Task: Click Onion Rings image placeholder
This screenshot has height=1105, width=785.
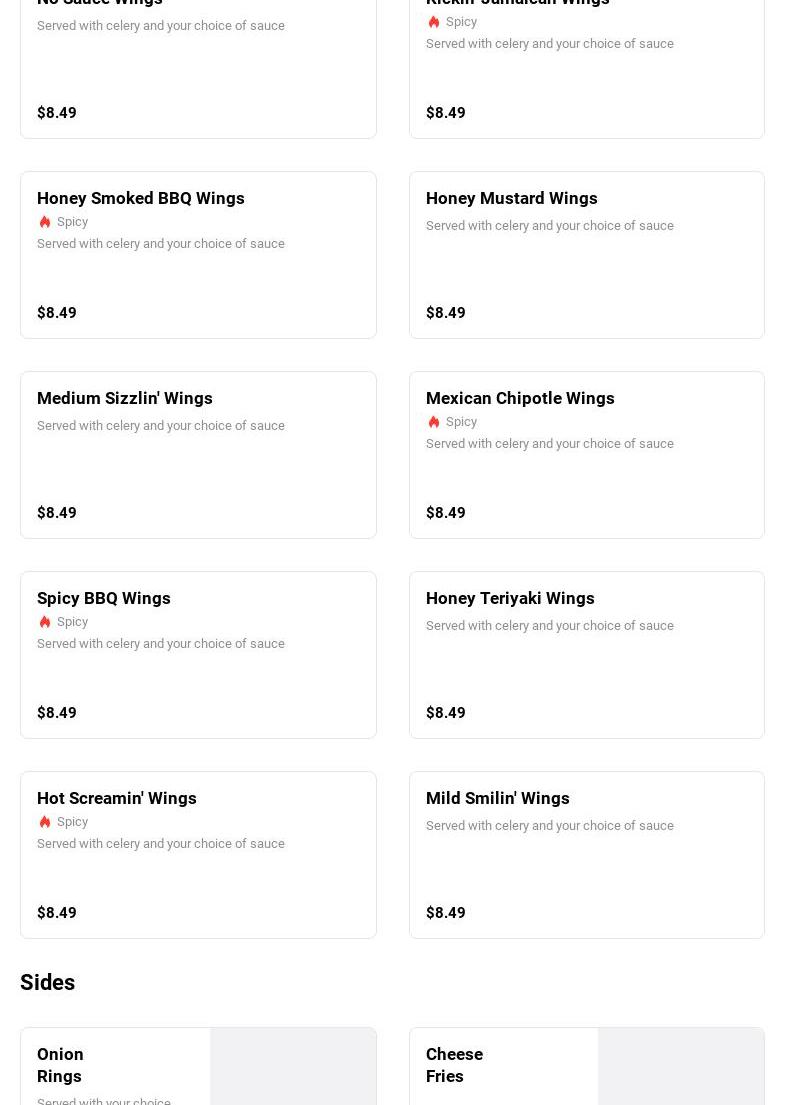Action: pyautogui.click(x=292, y=1067)
